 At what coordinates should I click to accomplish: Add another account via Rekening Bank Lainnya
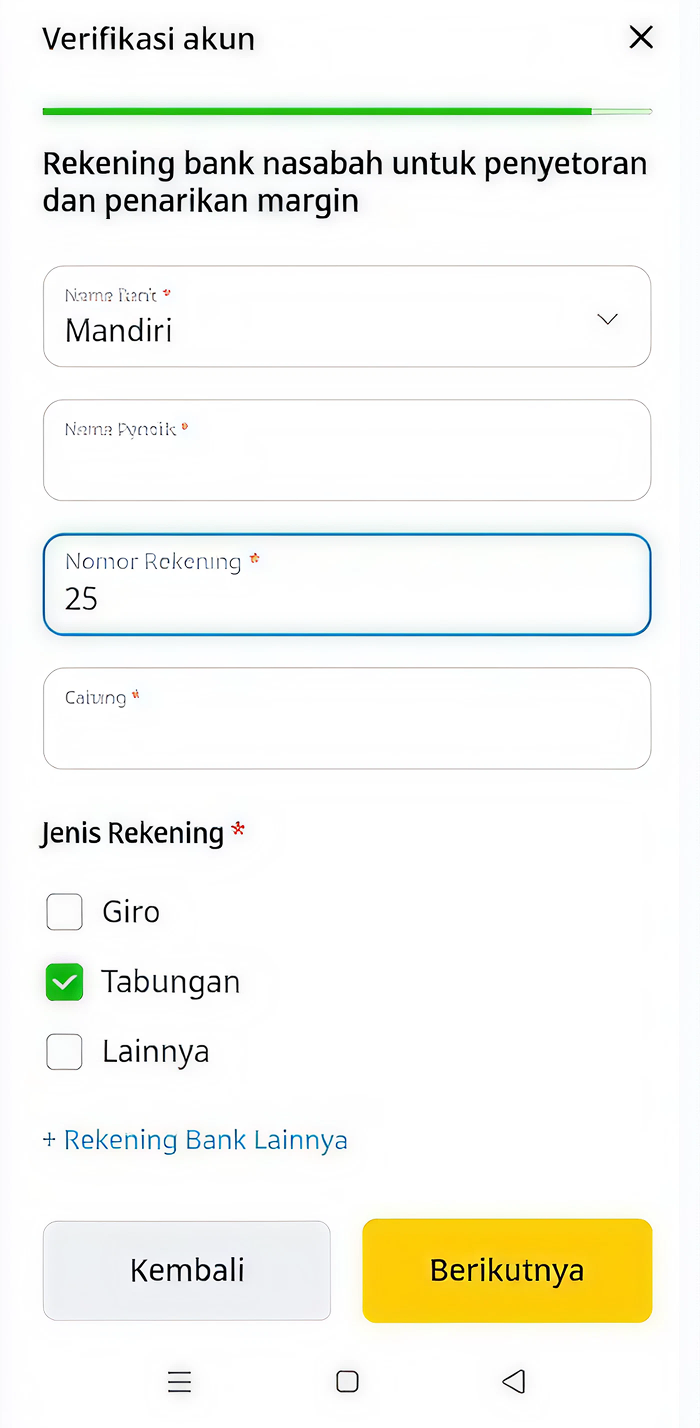(195, 1140)
